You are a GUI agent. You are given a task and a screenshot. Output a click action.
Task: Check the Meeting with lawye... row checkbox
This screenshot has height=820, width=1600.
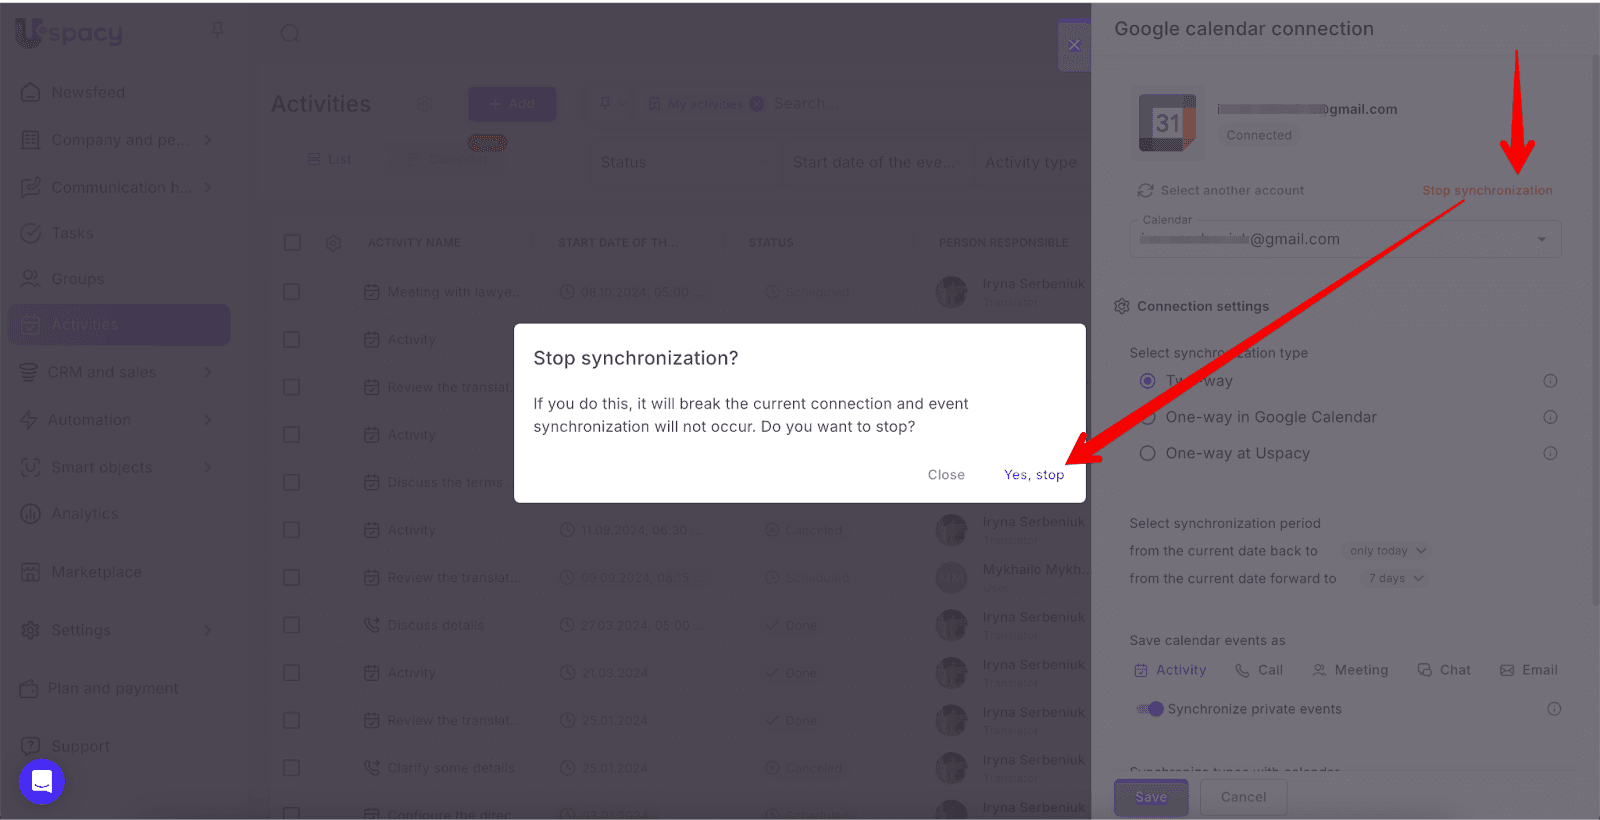[x=292, y=292]
